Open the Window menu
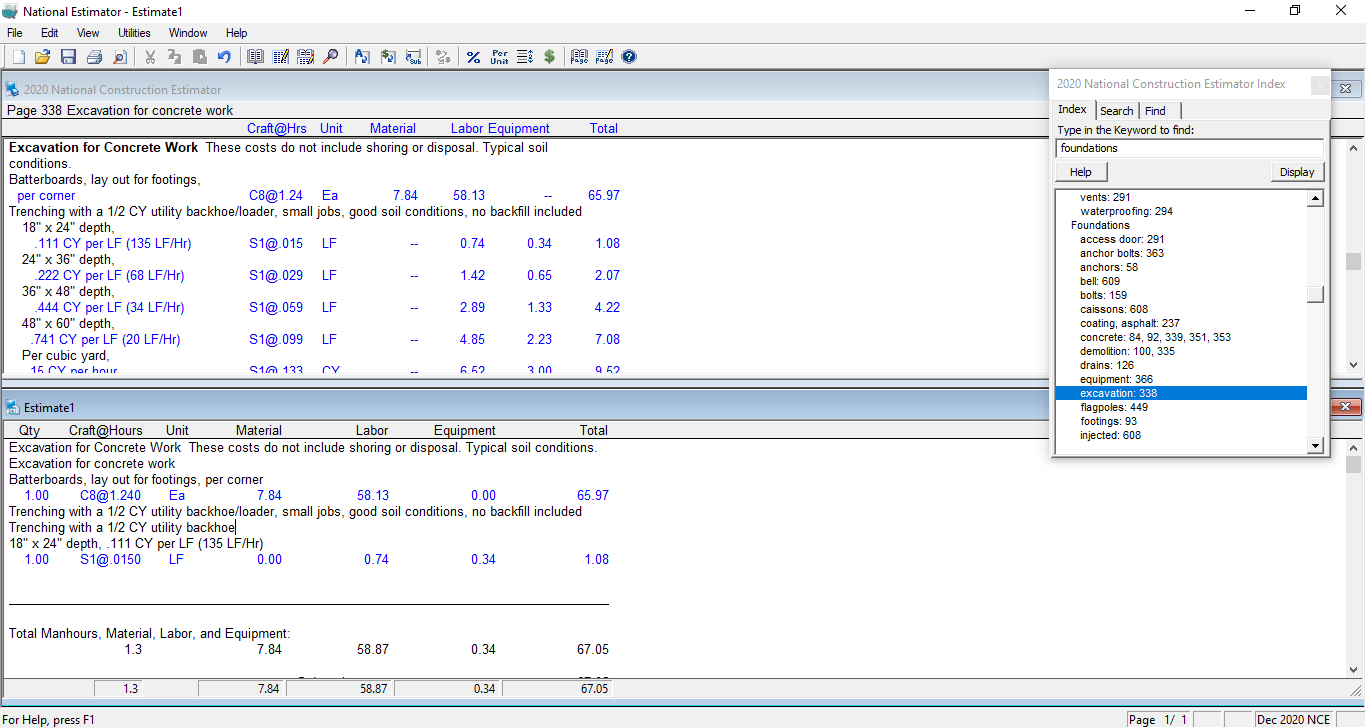The image size is (1366, 728). 188,33
